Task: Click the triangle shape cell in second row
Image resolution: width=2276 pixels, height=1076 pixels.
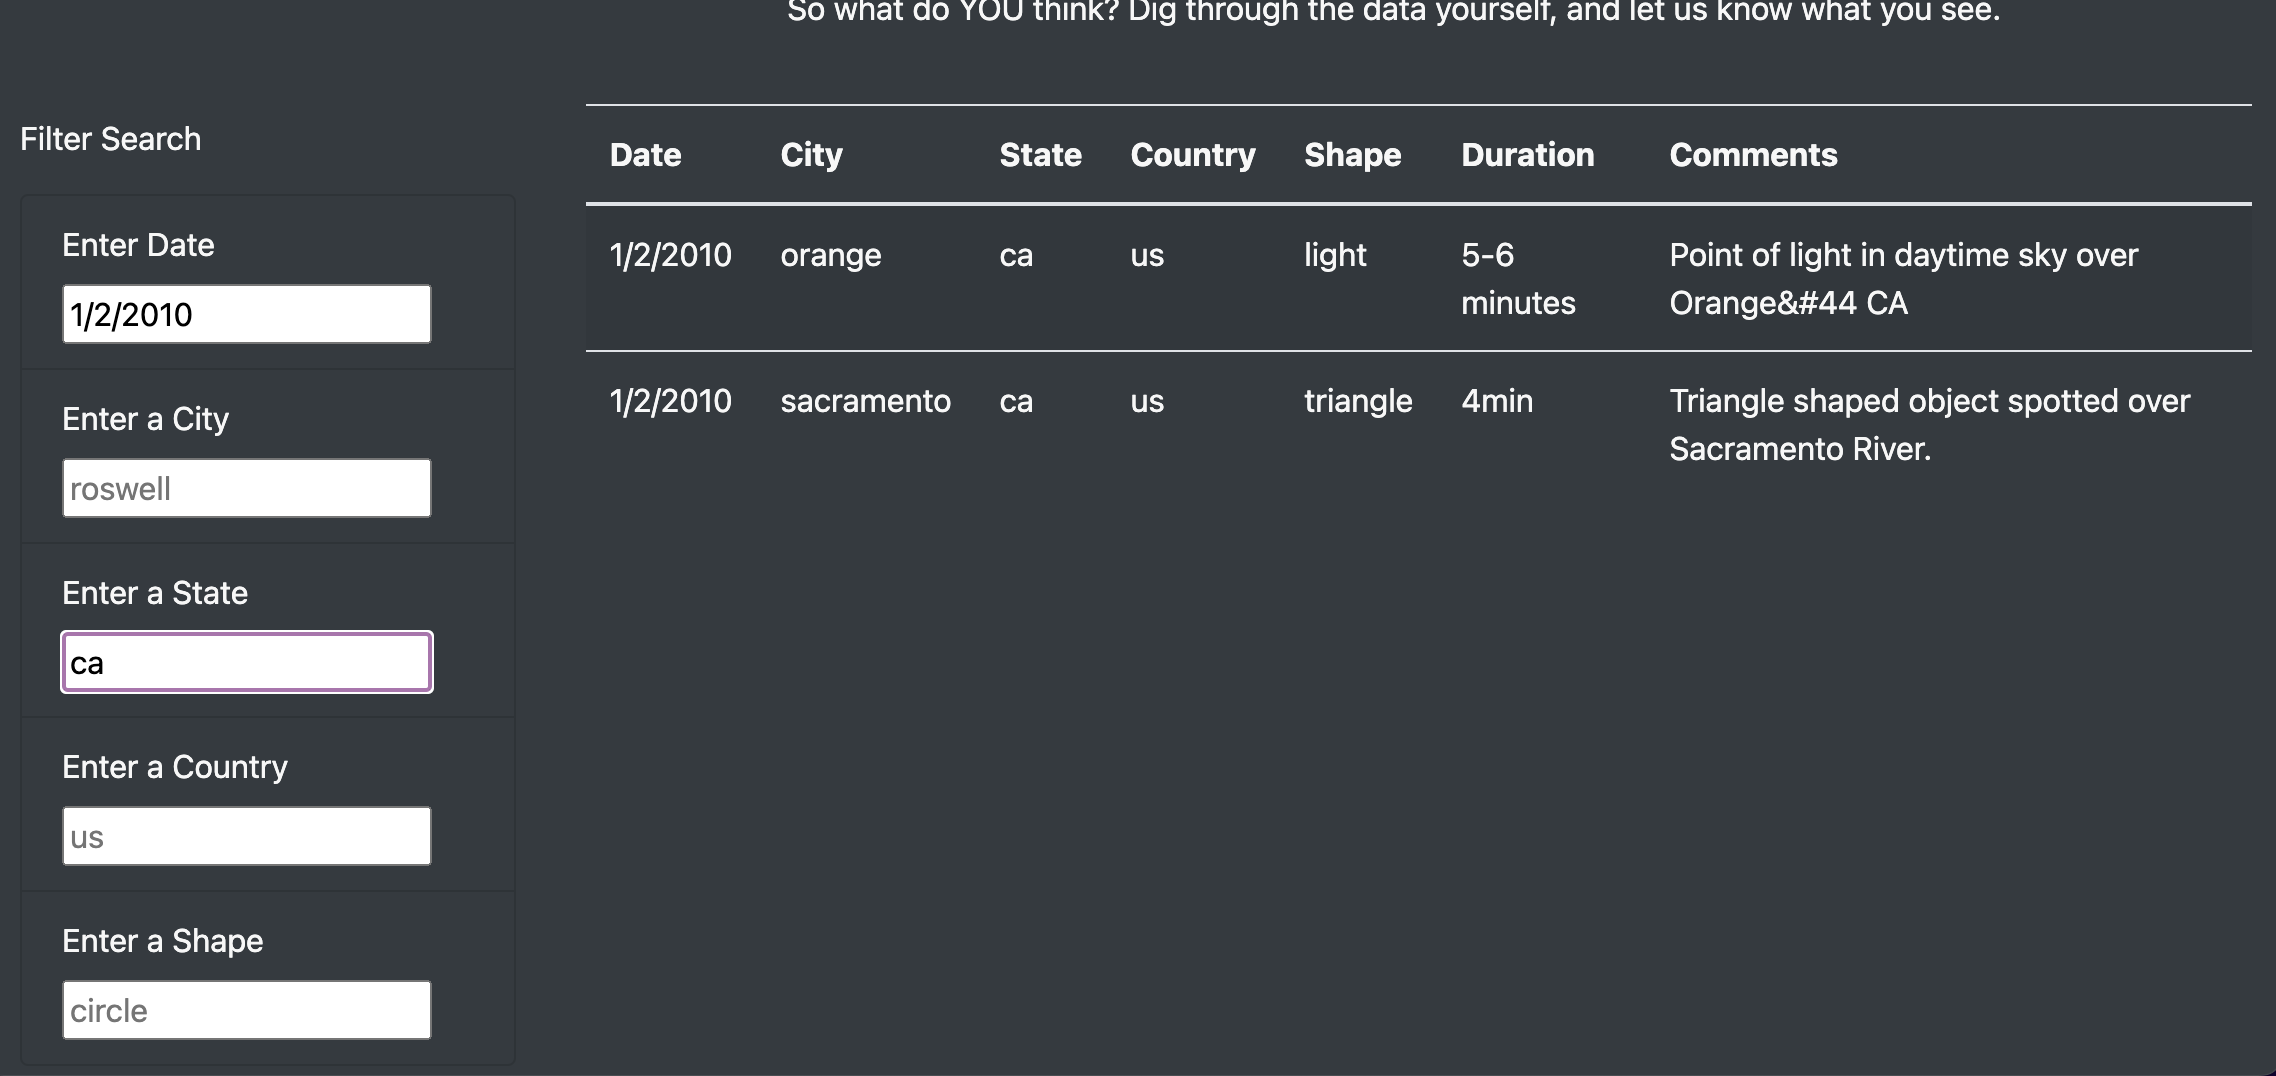Action: pyautogui.click(x=1358, y=400)
